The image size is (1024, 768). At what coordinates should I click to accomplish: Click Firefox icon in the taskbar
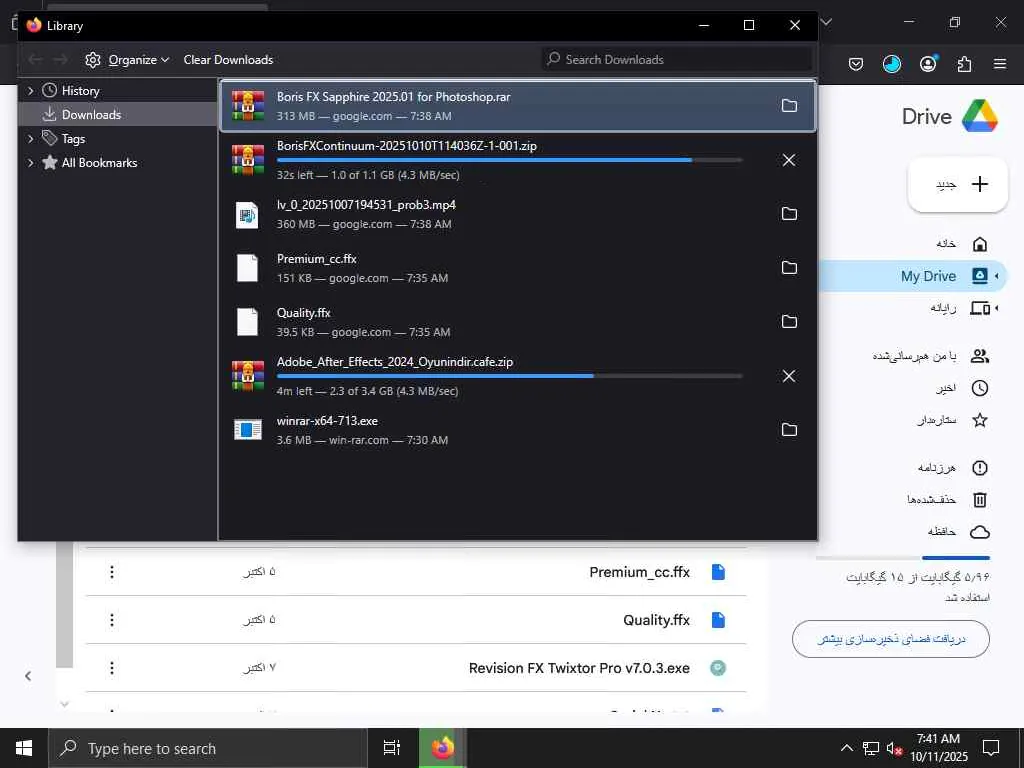tap(442, 748)
